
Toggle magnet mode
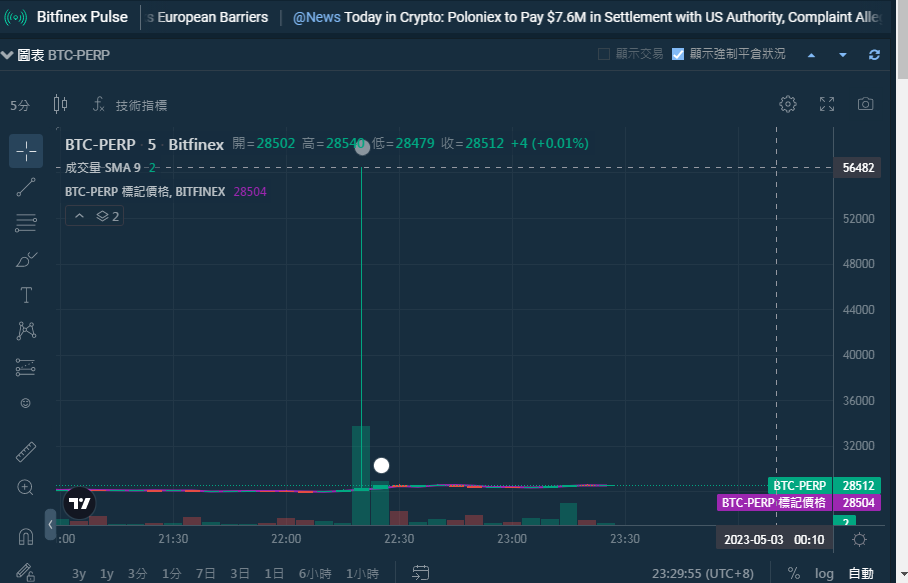(26, 537)
